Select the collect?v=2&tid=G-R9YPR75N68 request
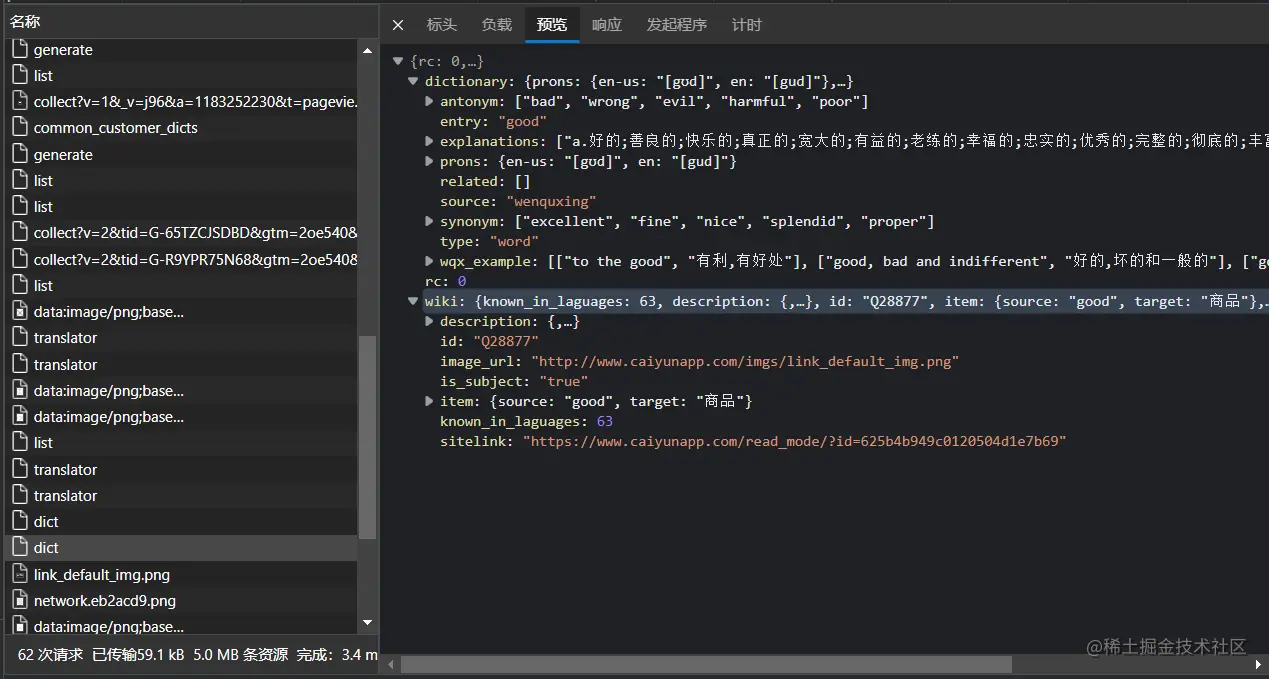This screenshot has width=1269, height=679. pos(181,259)
